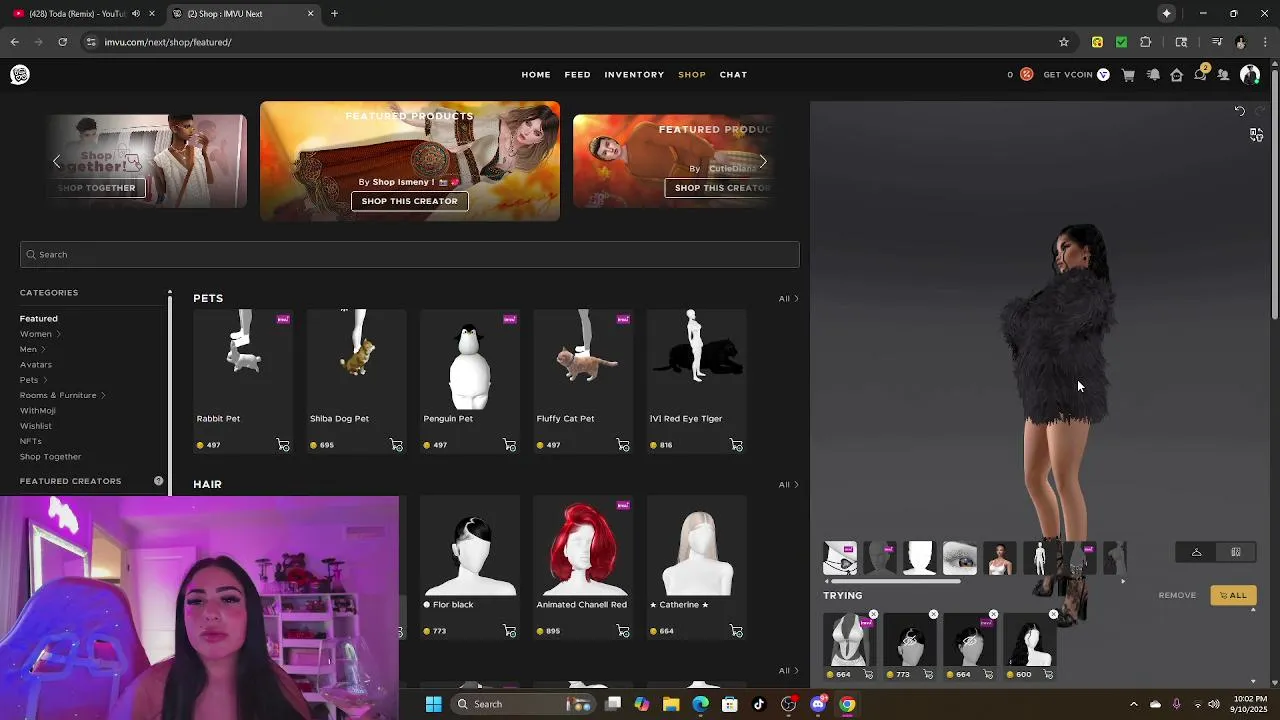
Task: Expand the Rooms & Furniture category
Action: [63, 395]
